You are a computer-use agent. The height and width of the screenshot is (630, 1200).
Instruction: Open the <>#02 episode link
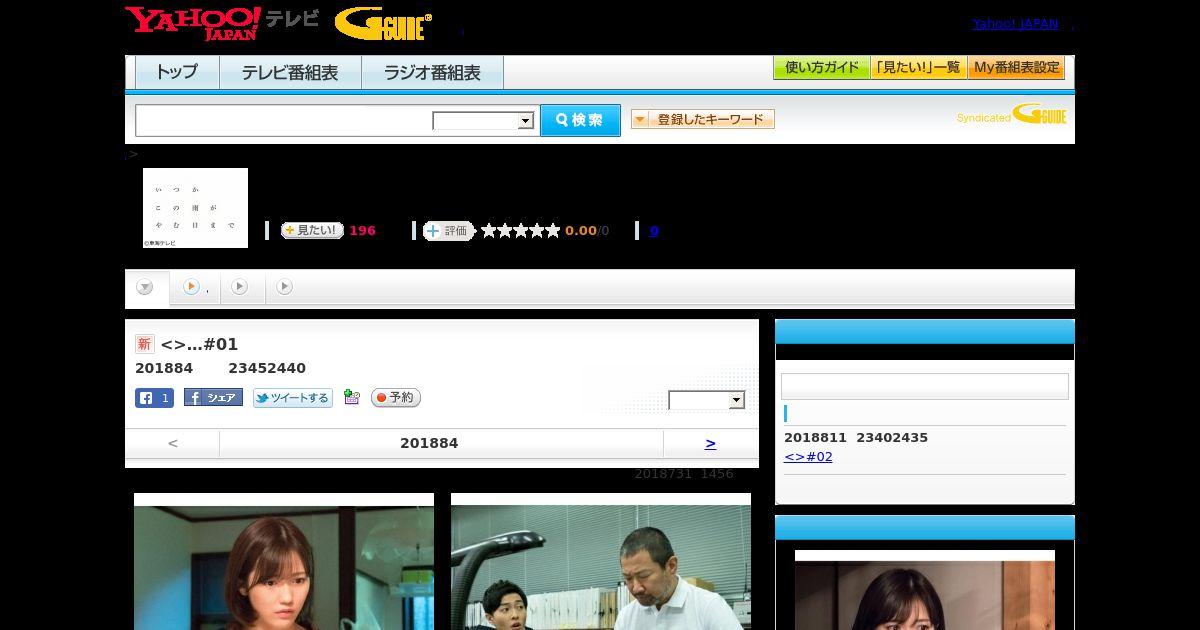coord(808,457)
